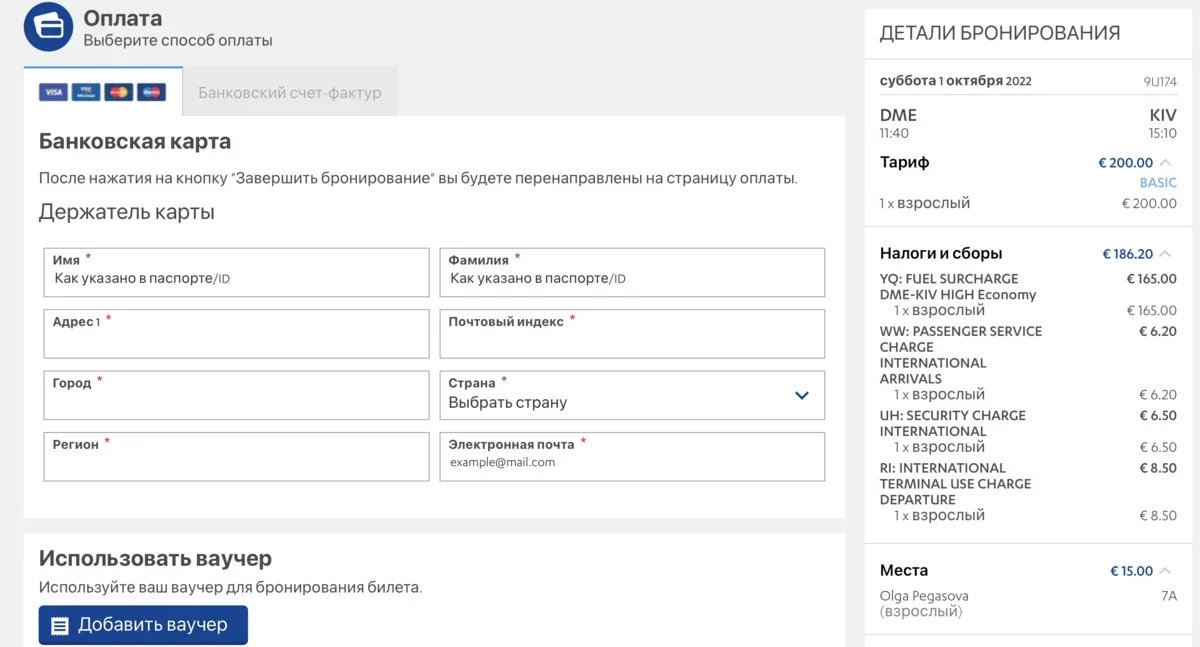Collapse the Налоги и сборы section
Screen dimensions: 1200x647
pos(1165,254)
